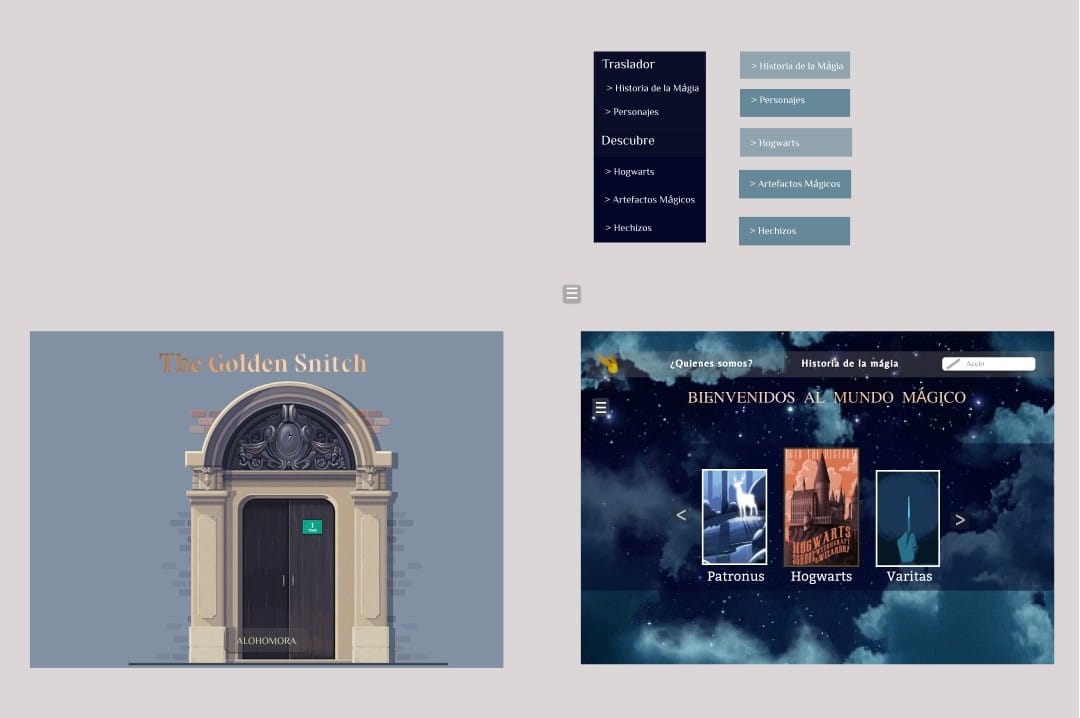Click the BIENVENIDOS AL MUNDO MÁGICO heading
1080x718 pixels.
tap(827, 398)
